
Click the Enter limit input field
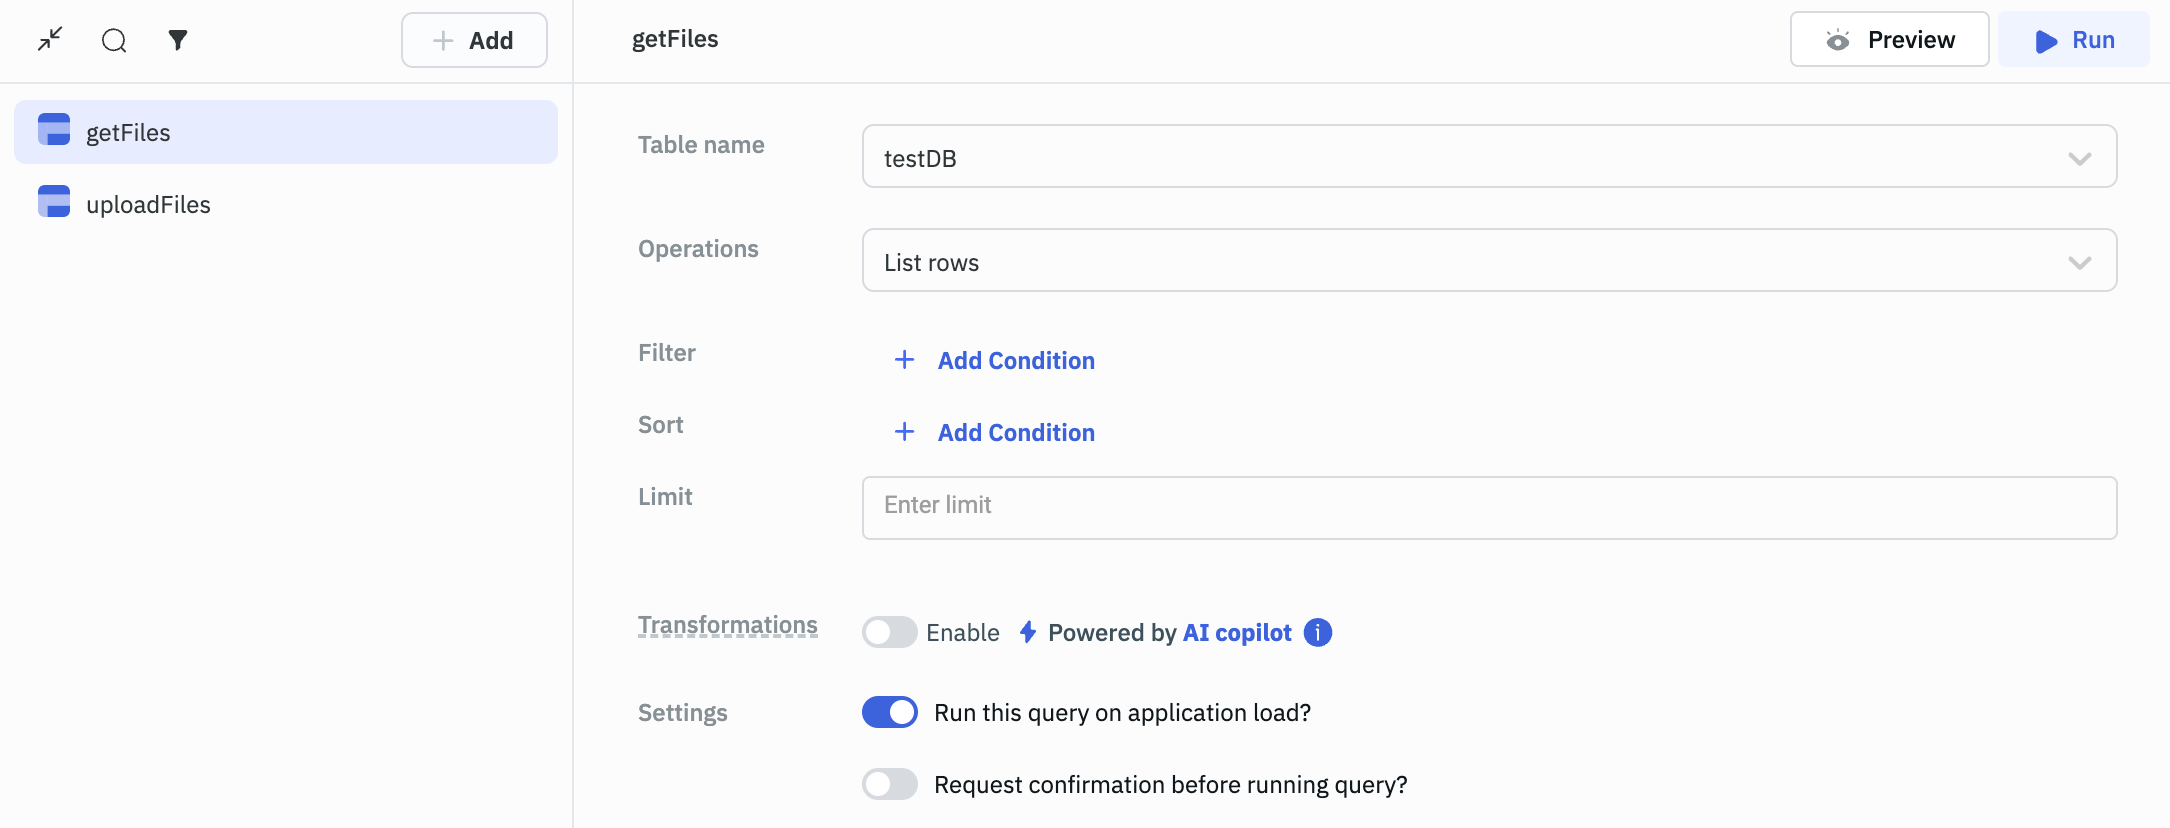point(1488,507)
